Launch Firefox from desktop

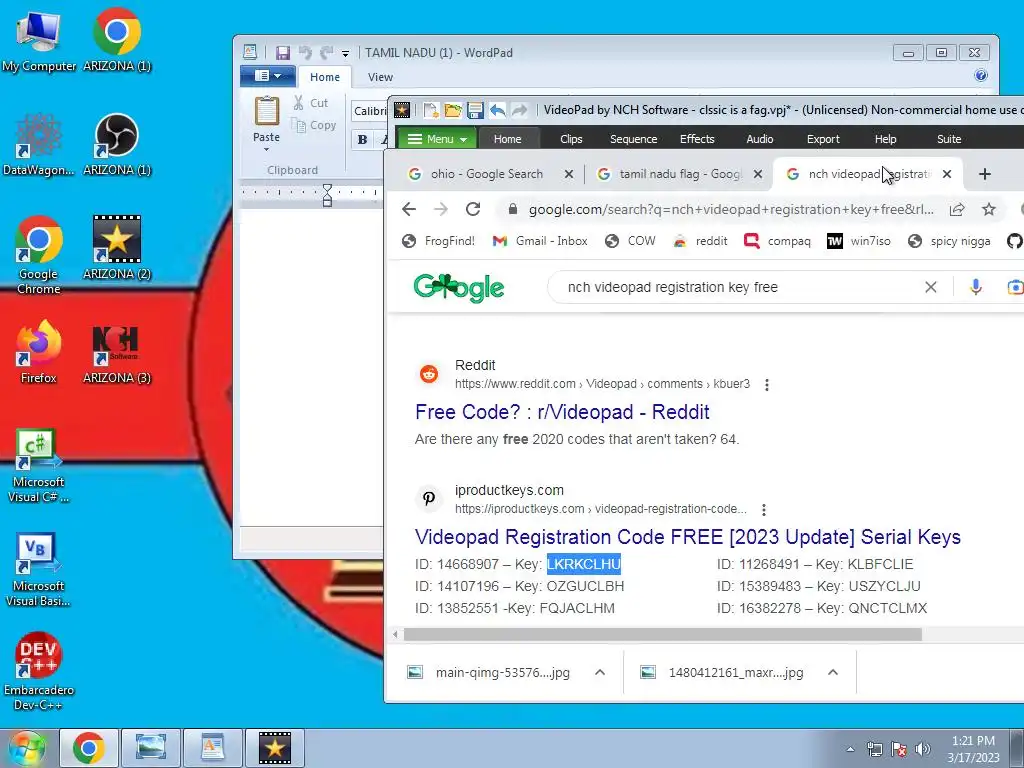39,351
